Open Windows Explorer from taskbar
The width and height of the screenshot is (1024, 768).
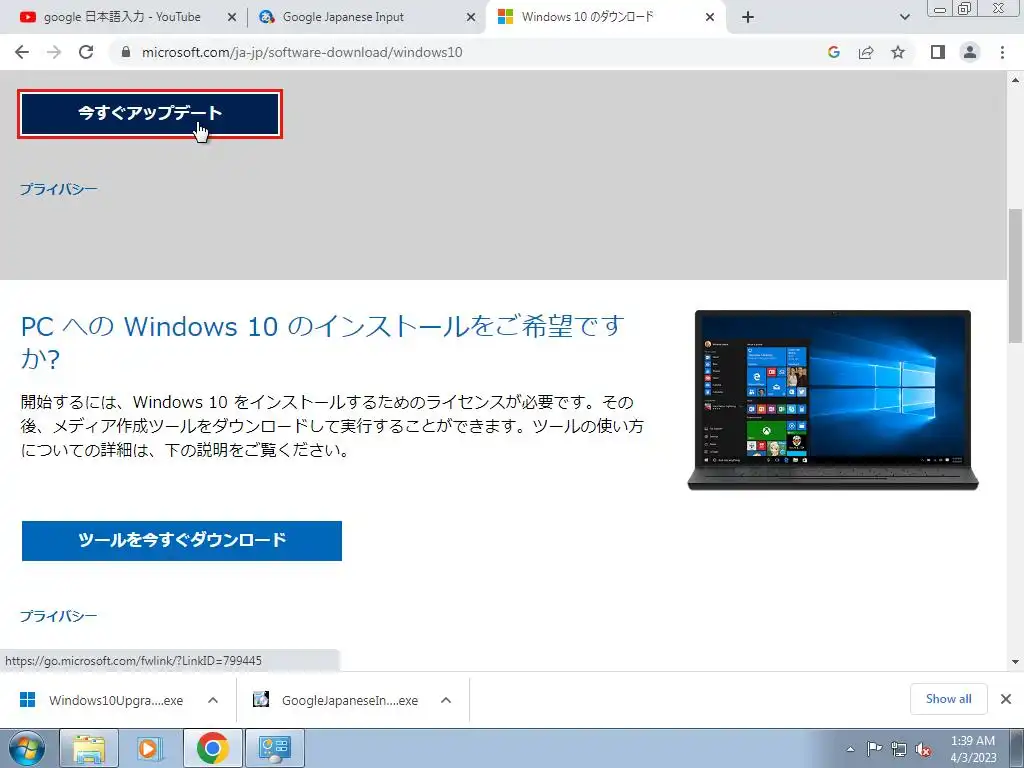89,748
